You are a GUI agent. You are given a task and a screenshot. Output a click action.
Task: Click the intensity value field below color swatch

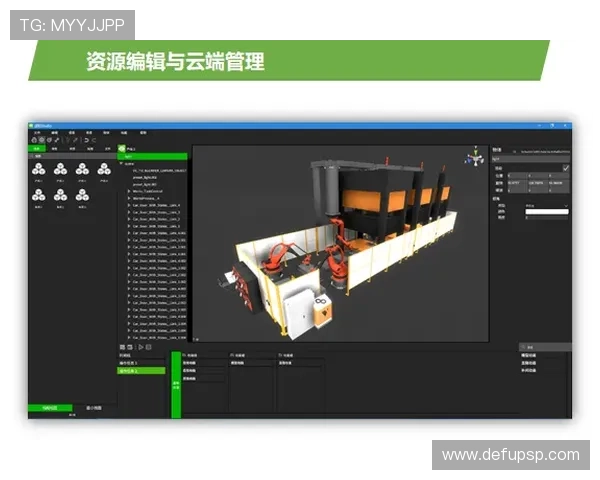pos(546,217)
